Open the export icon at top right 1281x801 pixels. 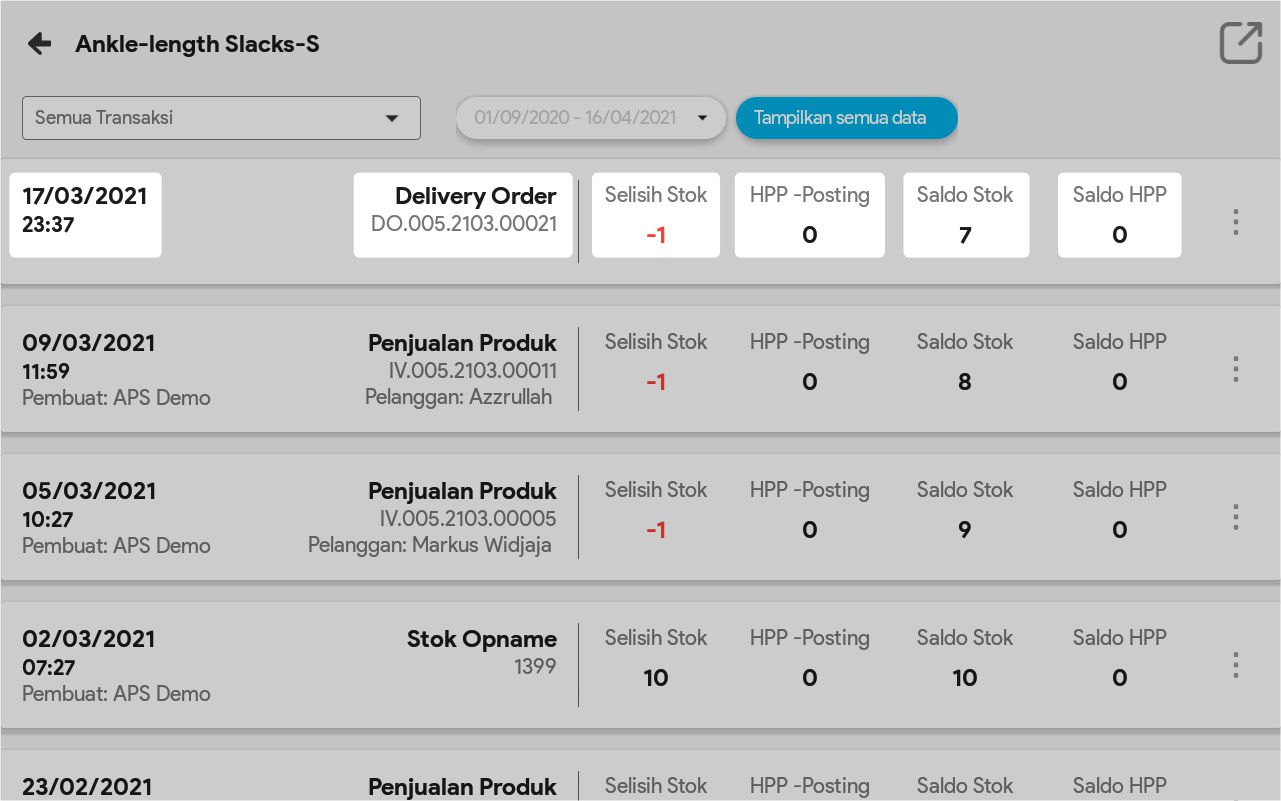[1240, 43]
